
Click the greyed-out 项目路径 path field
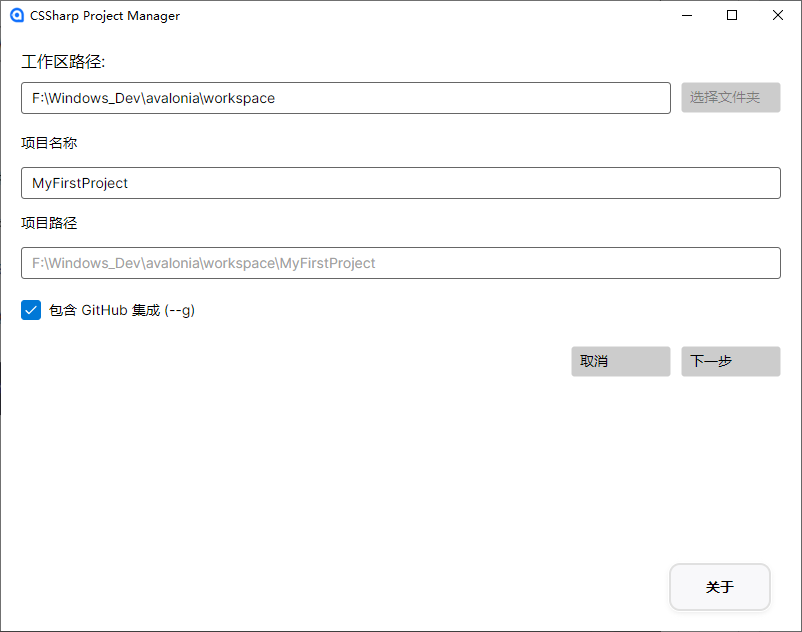point(400,263)
